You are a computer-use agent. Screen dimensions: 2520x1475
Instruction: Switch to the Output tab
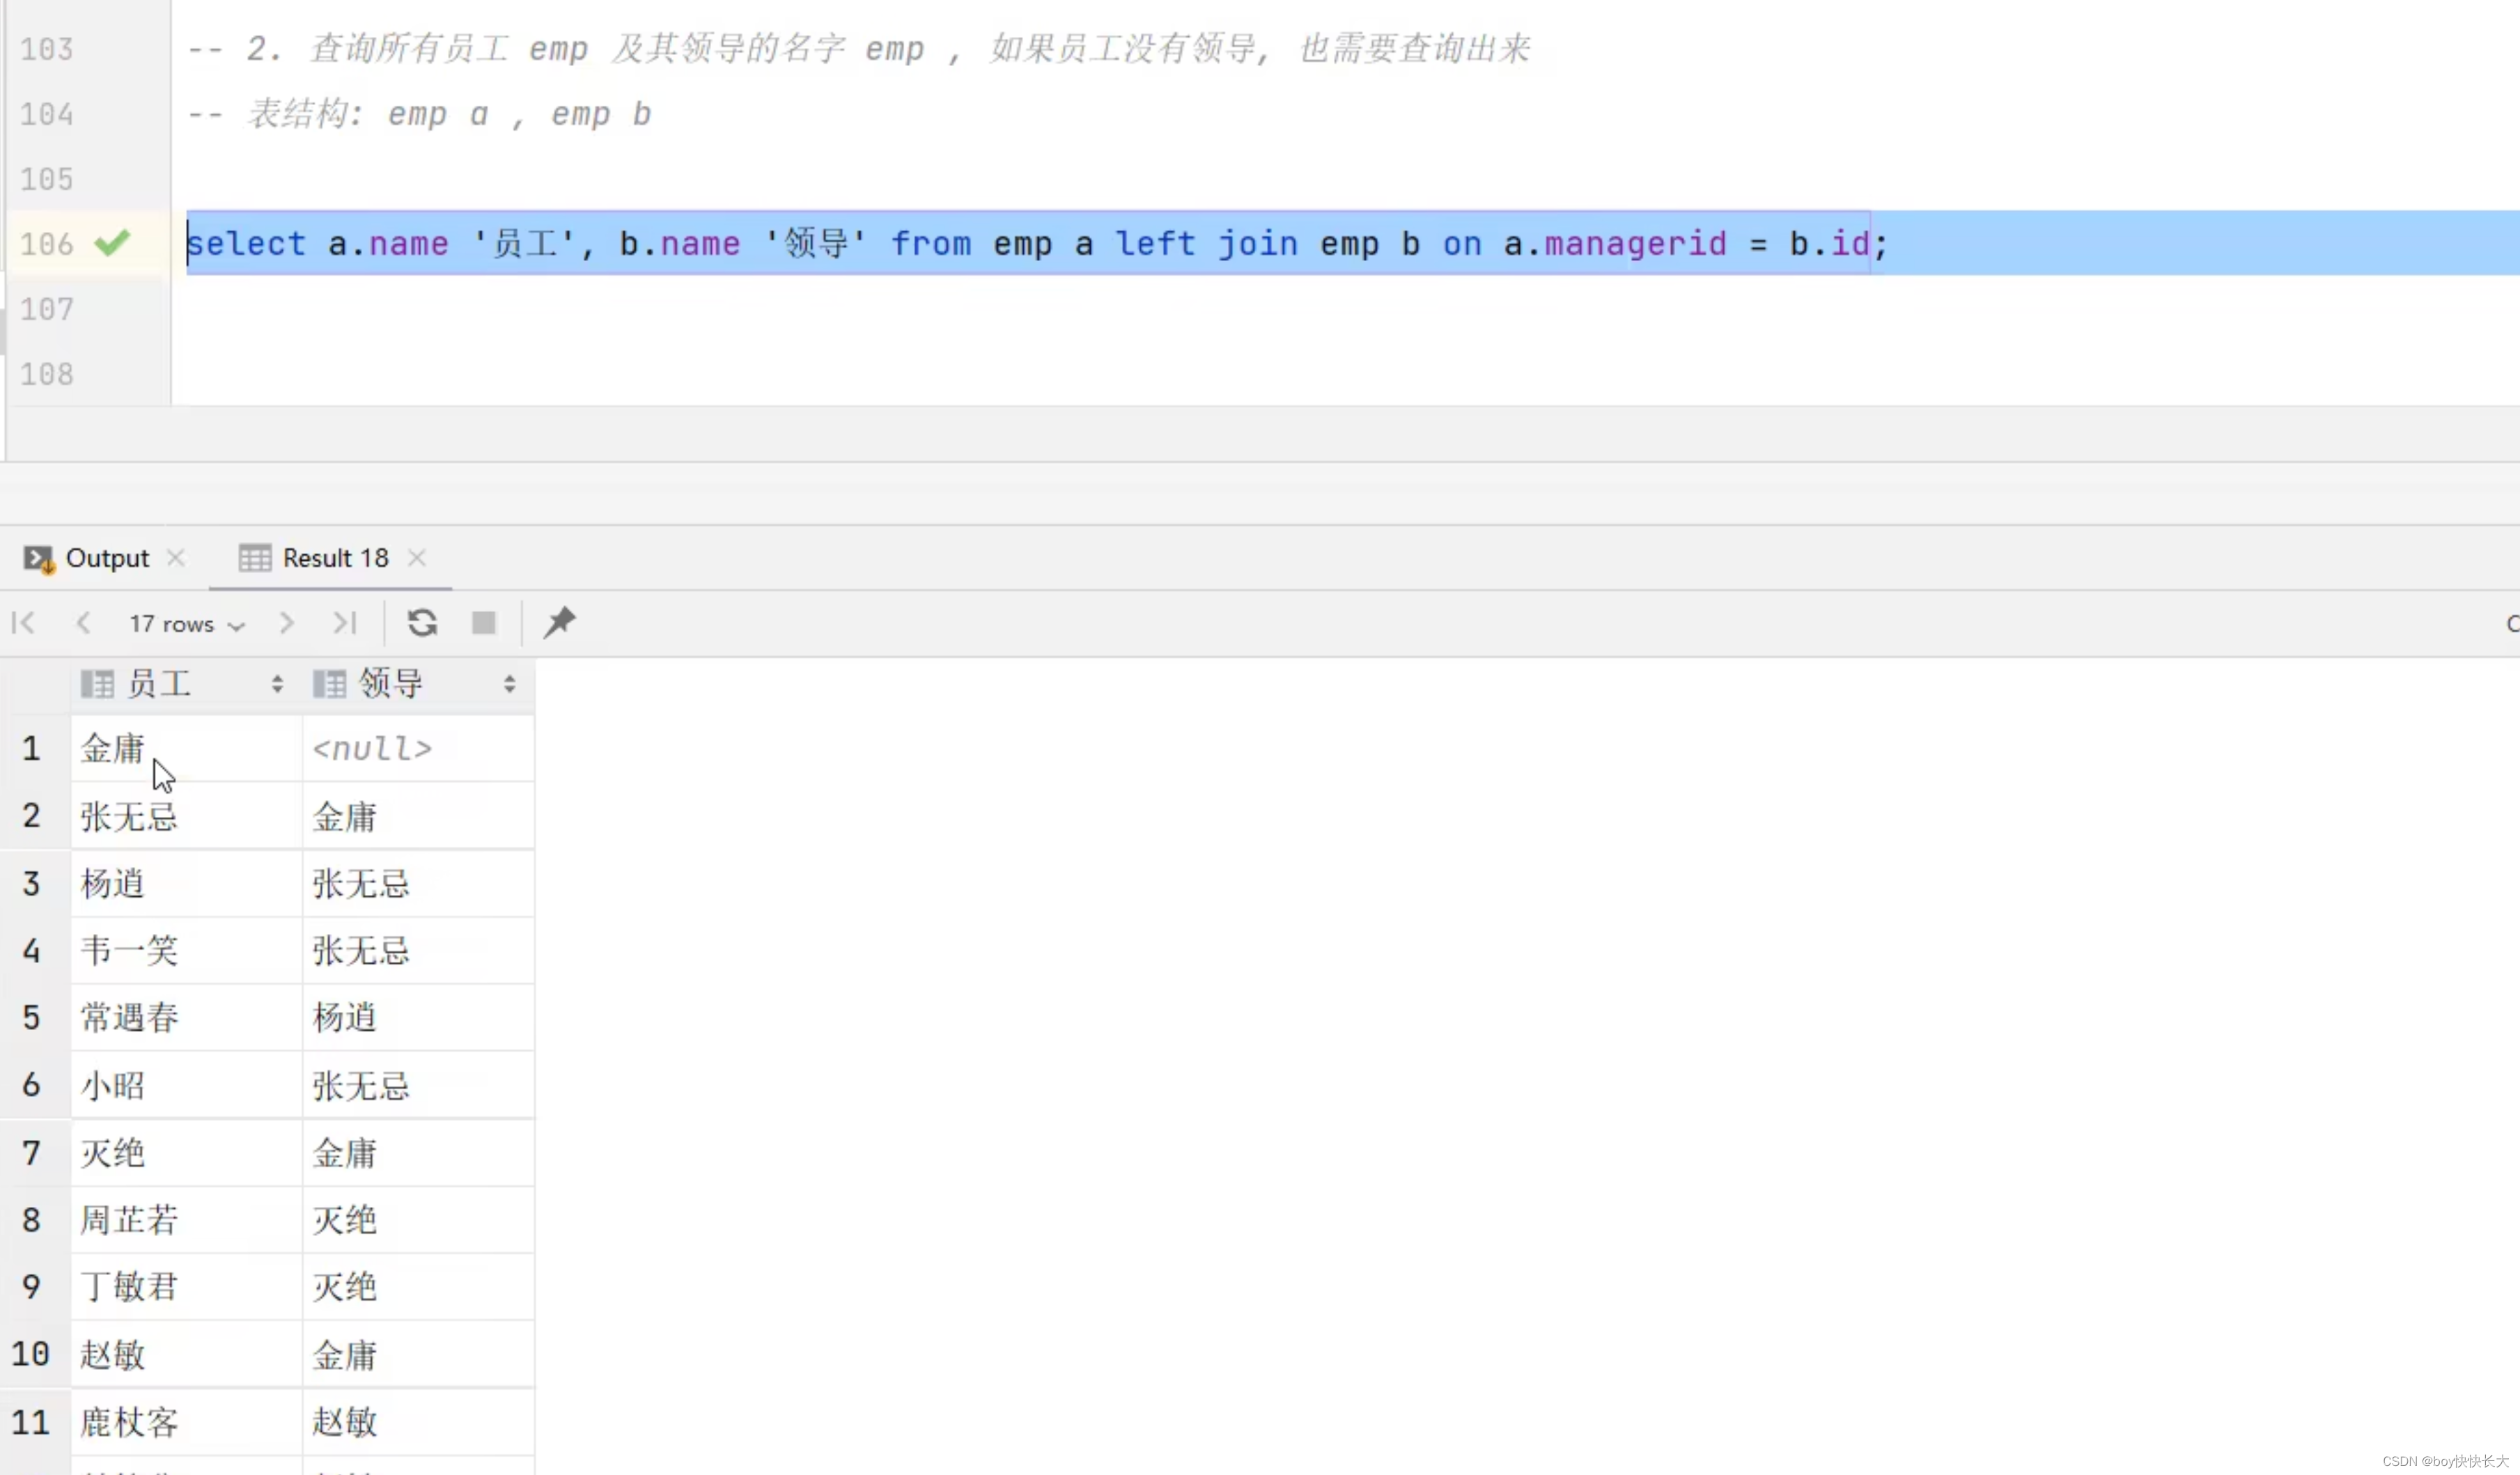107,558
